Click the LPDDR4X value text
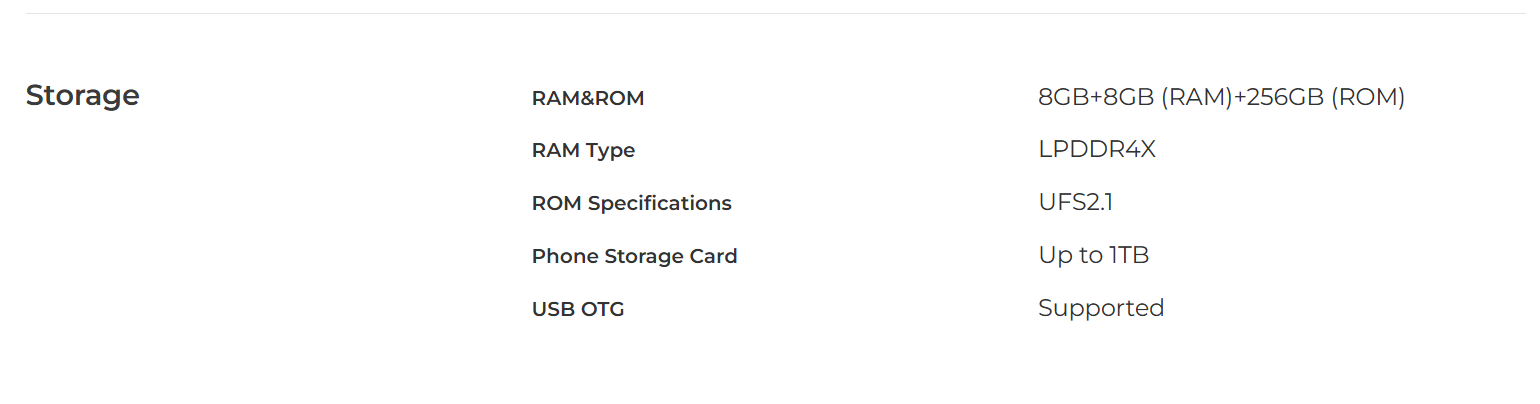 1097,150
